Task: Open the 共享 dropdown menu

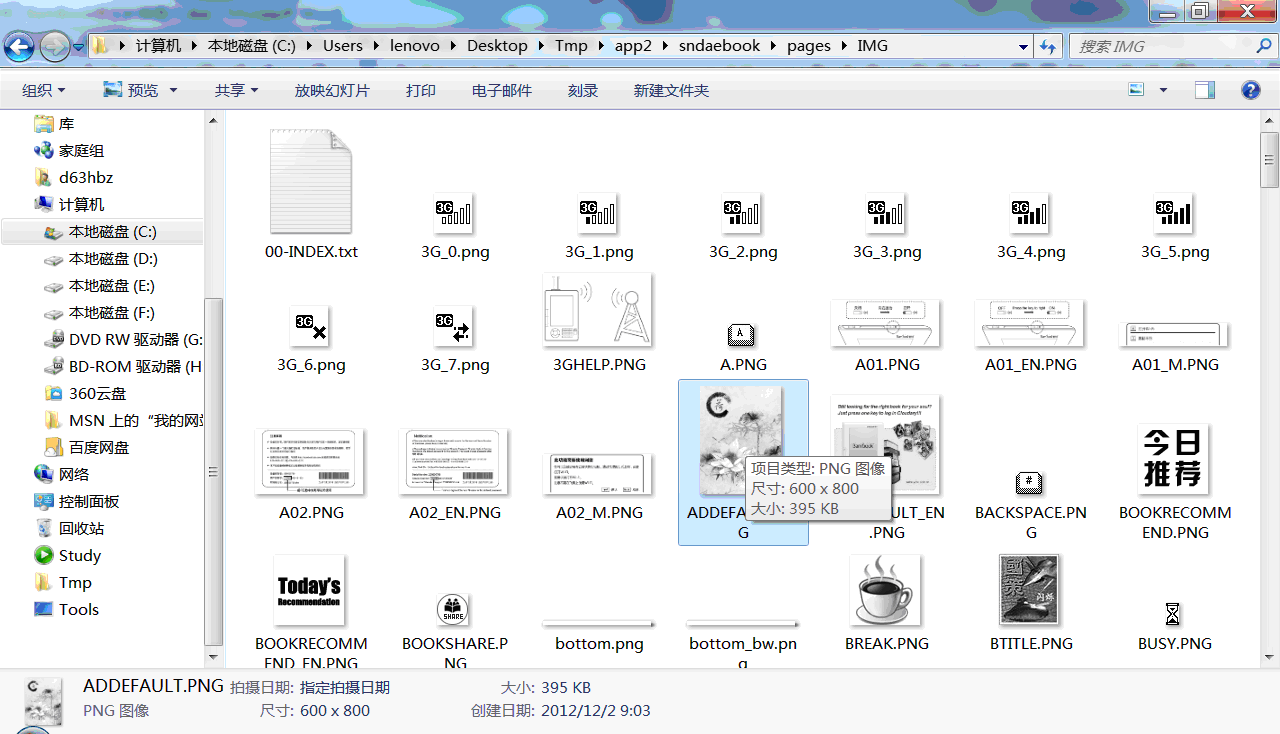Action: point(236,90)
